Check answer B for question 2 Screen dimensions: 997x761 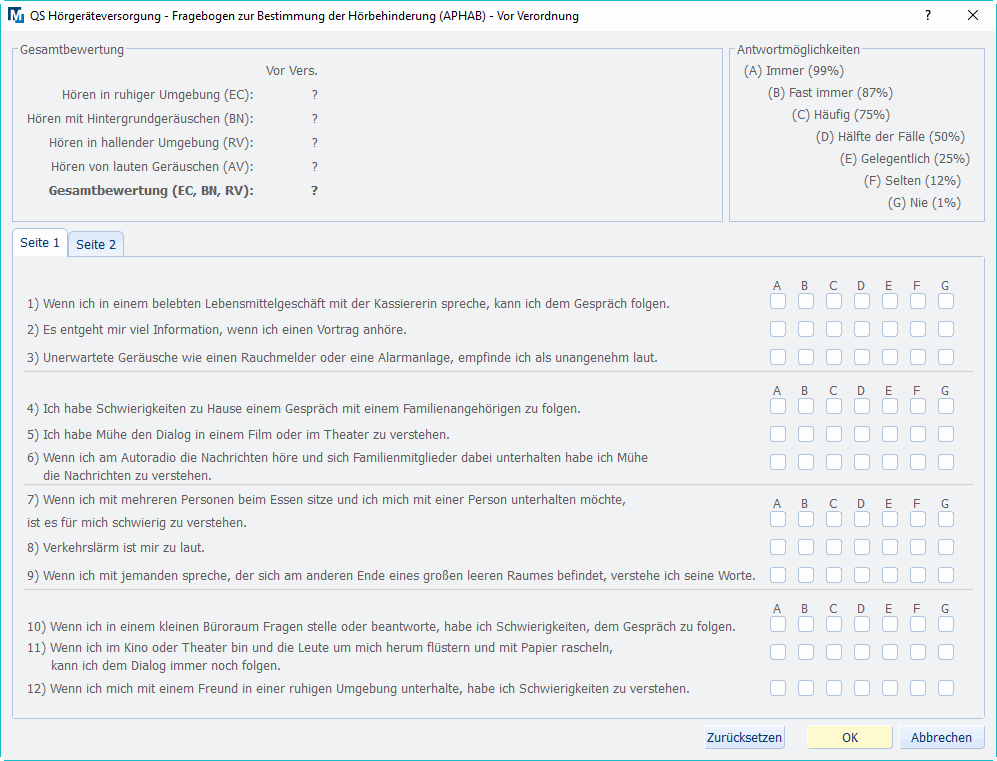click(806, 329)
